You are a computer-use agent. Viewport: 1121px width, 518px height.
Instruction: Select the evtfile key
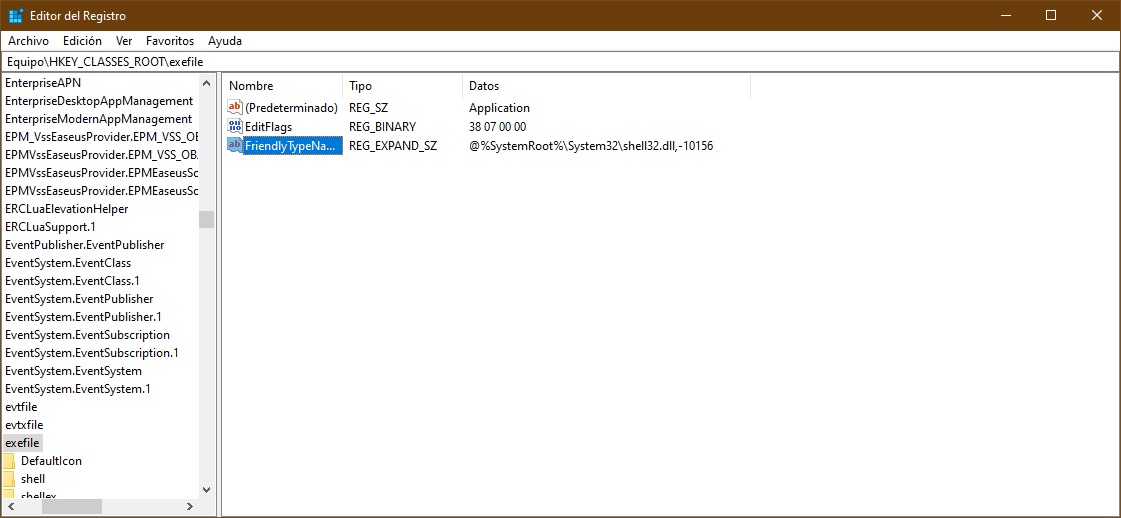click(x=21, y=407)
